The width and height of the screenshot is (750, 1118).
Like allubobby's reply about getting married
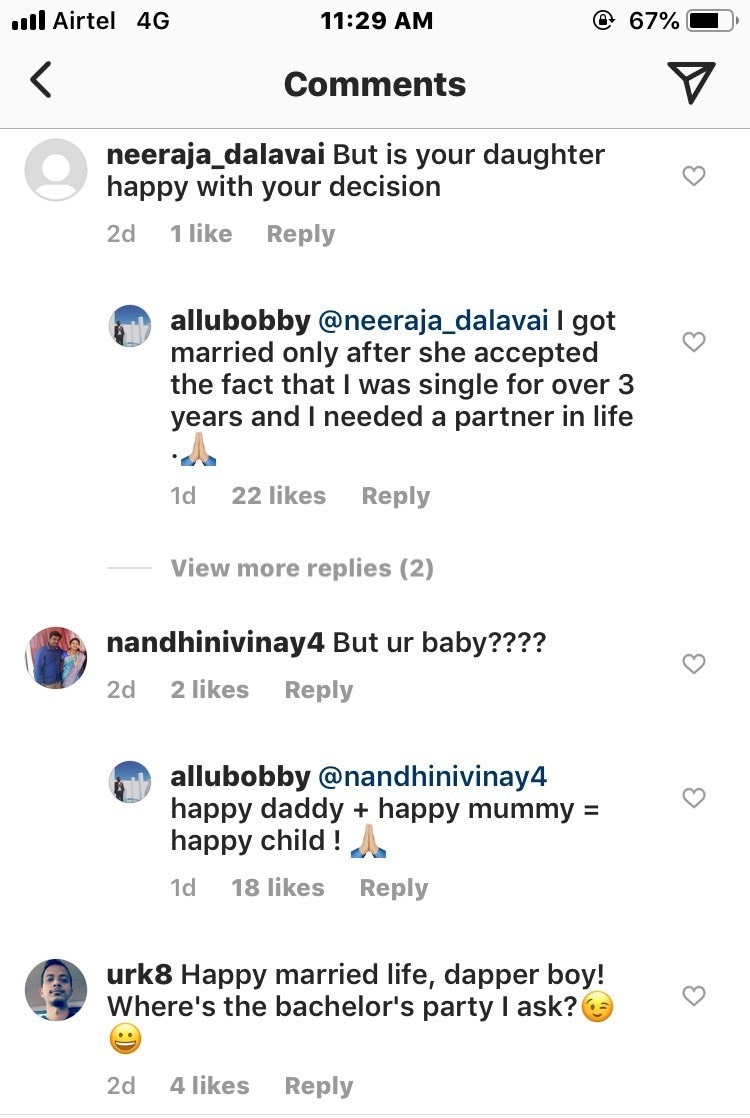click(693, 342)
